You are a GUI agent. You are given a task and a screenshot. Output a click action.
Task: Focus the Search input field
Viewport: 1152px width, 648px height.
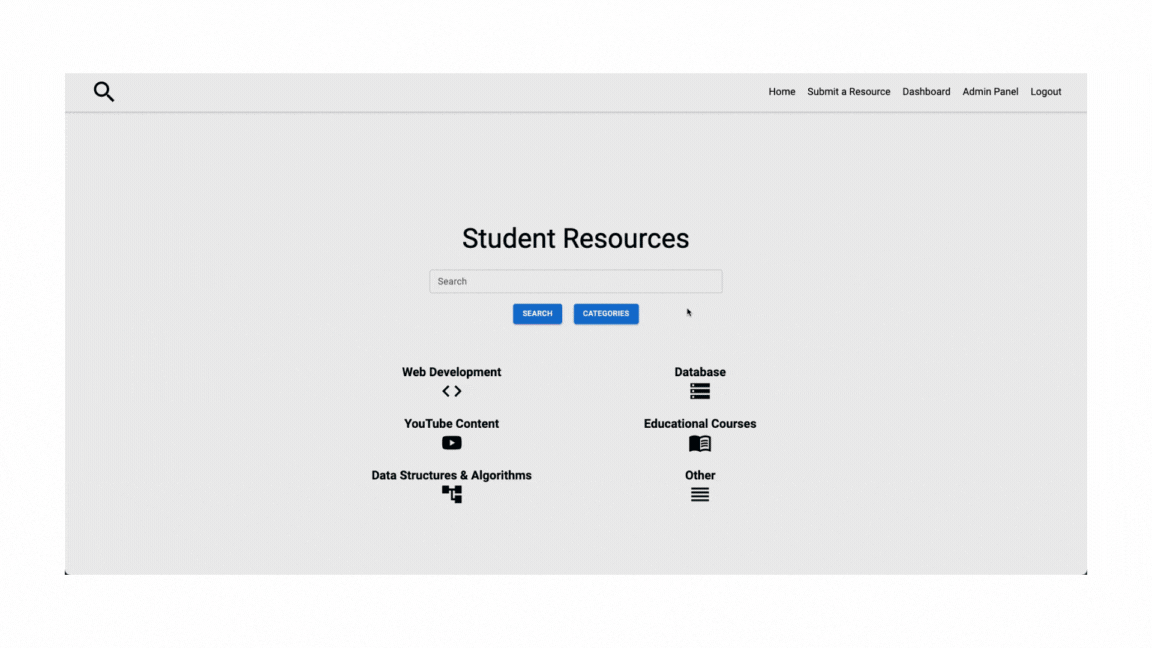[x=576, y=281]
